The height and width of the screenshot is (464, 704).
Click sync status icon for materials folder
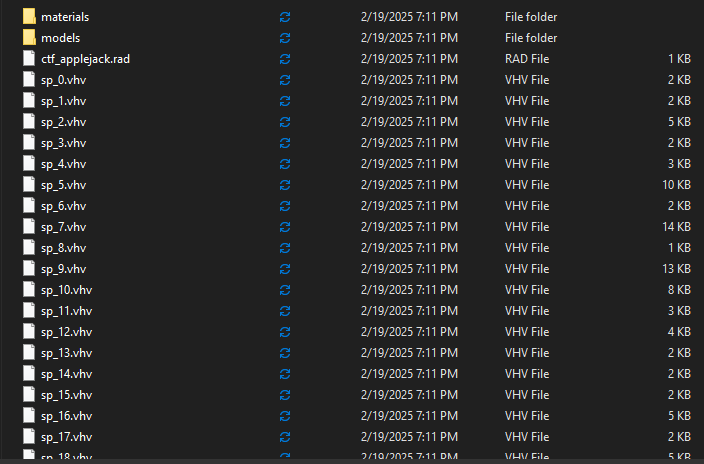click(285, 17)
